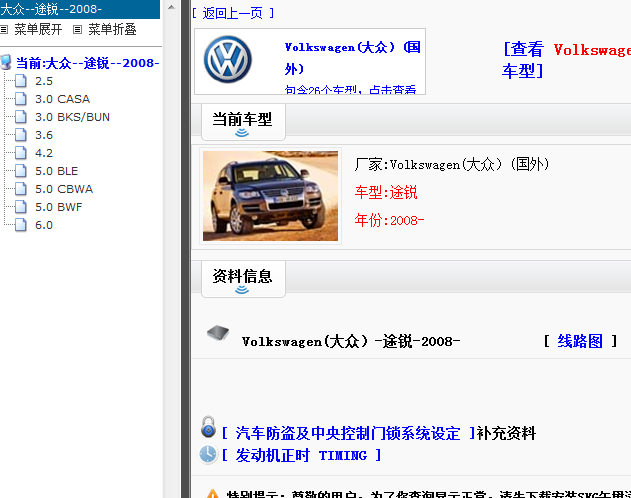Click the page icon next to 5.0 BWF
This screenshot has height=498, width=631.
(x=21, y=207)
